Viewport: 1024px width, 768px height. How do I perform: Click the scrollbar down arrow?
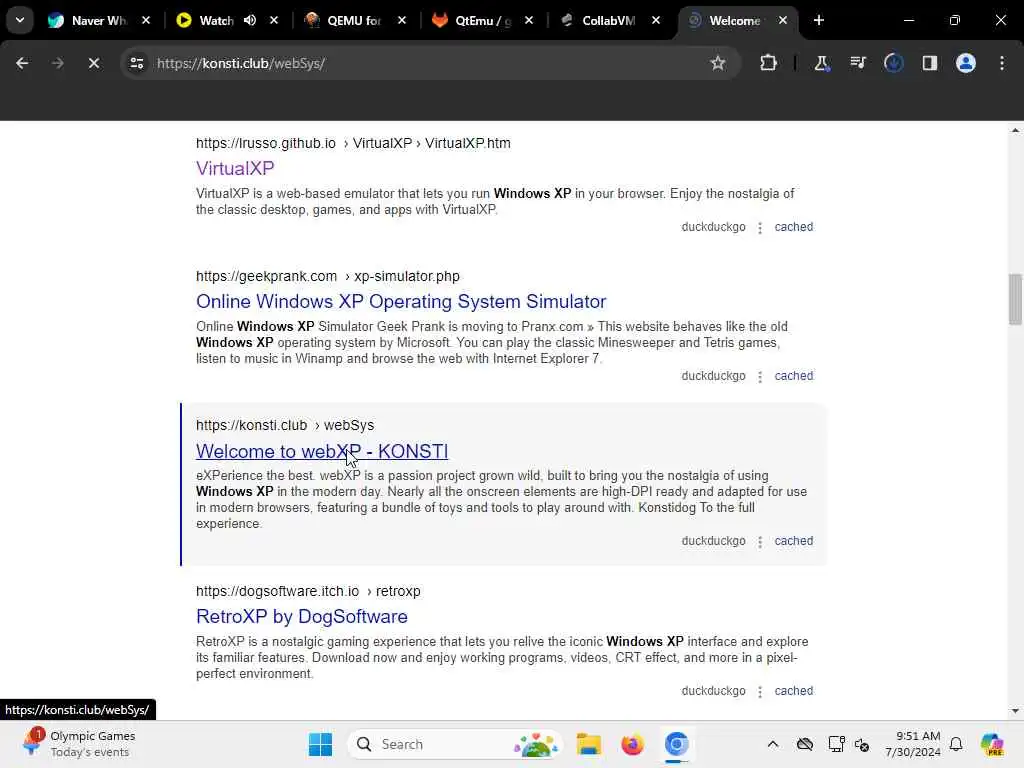pyautogui.click(x=1015, y=711)
